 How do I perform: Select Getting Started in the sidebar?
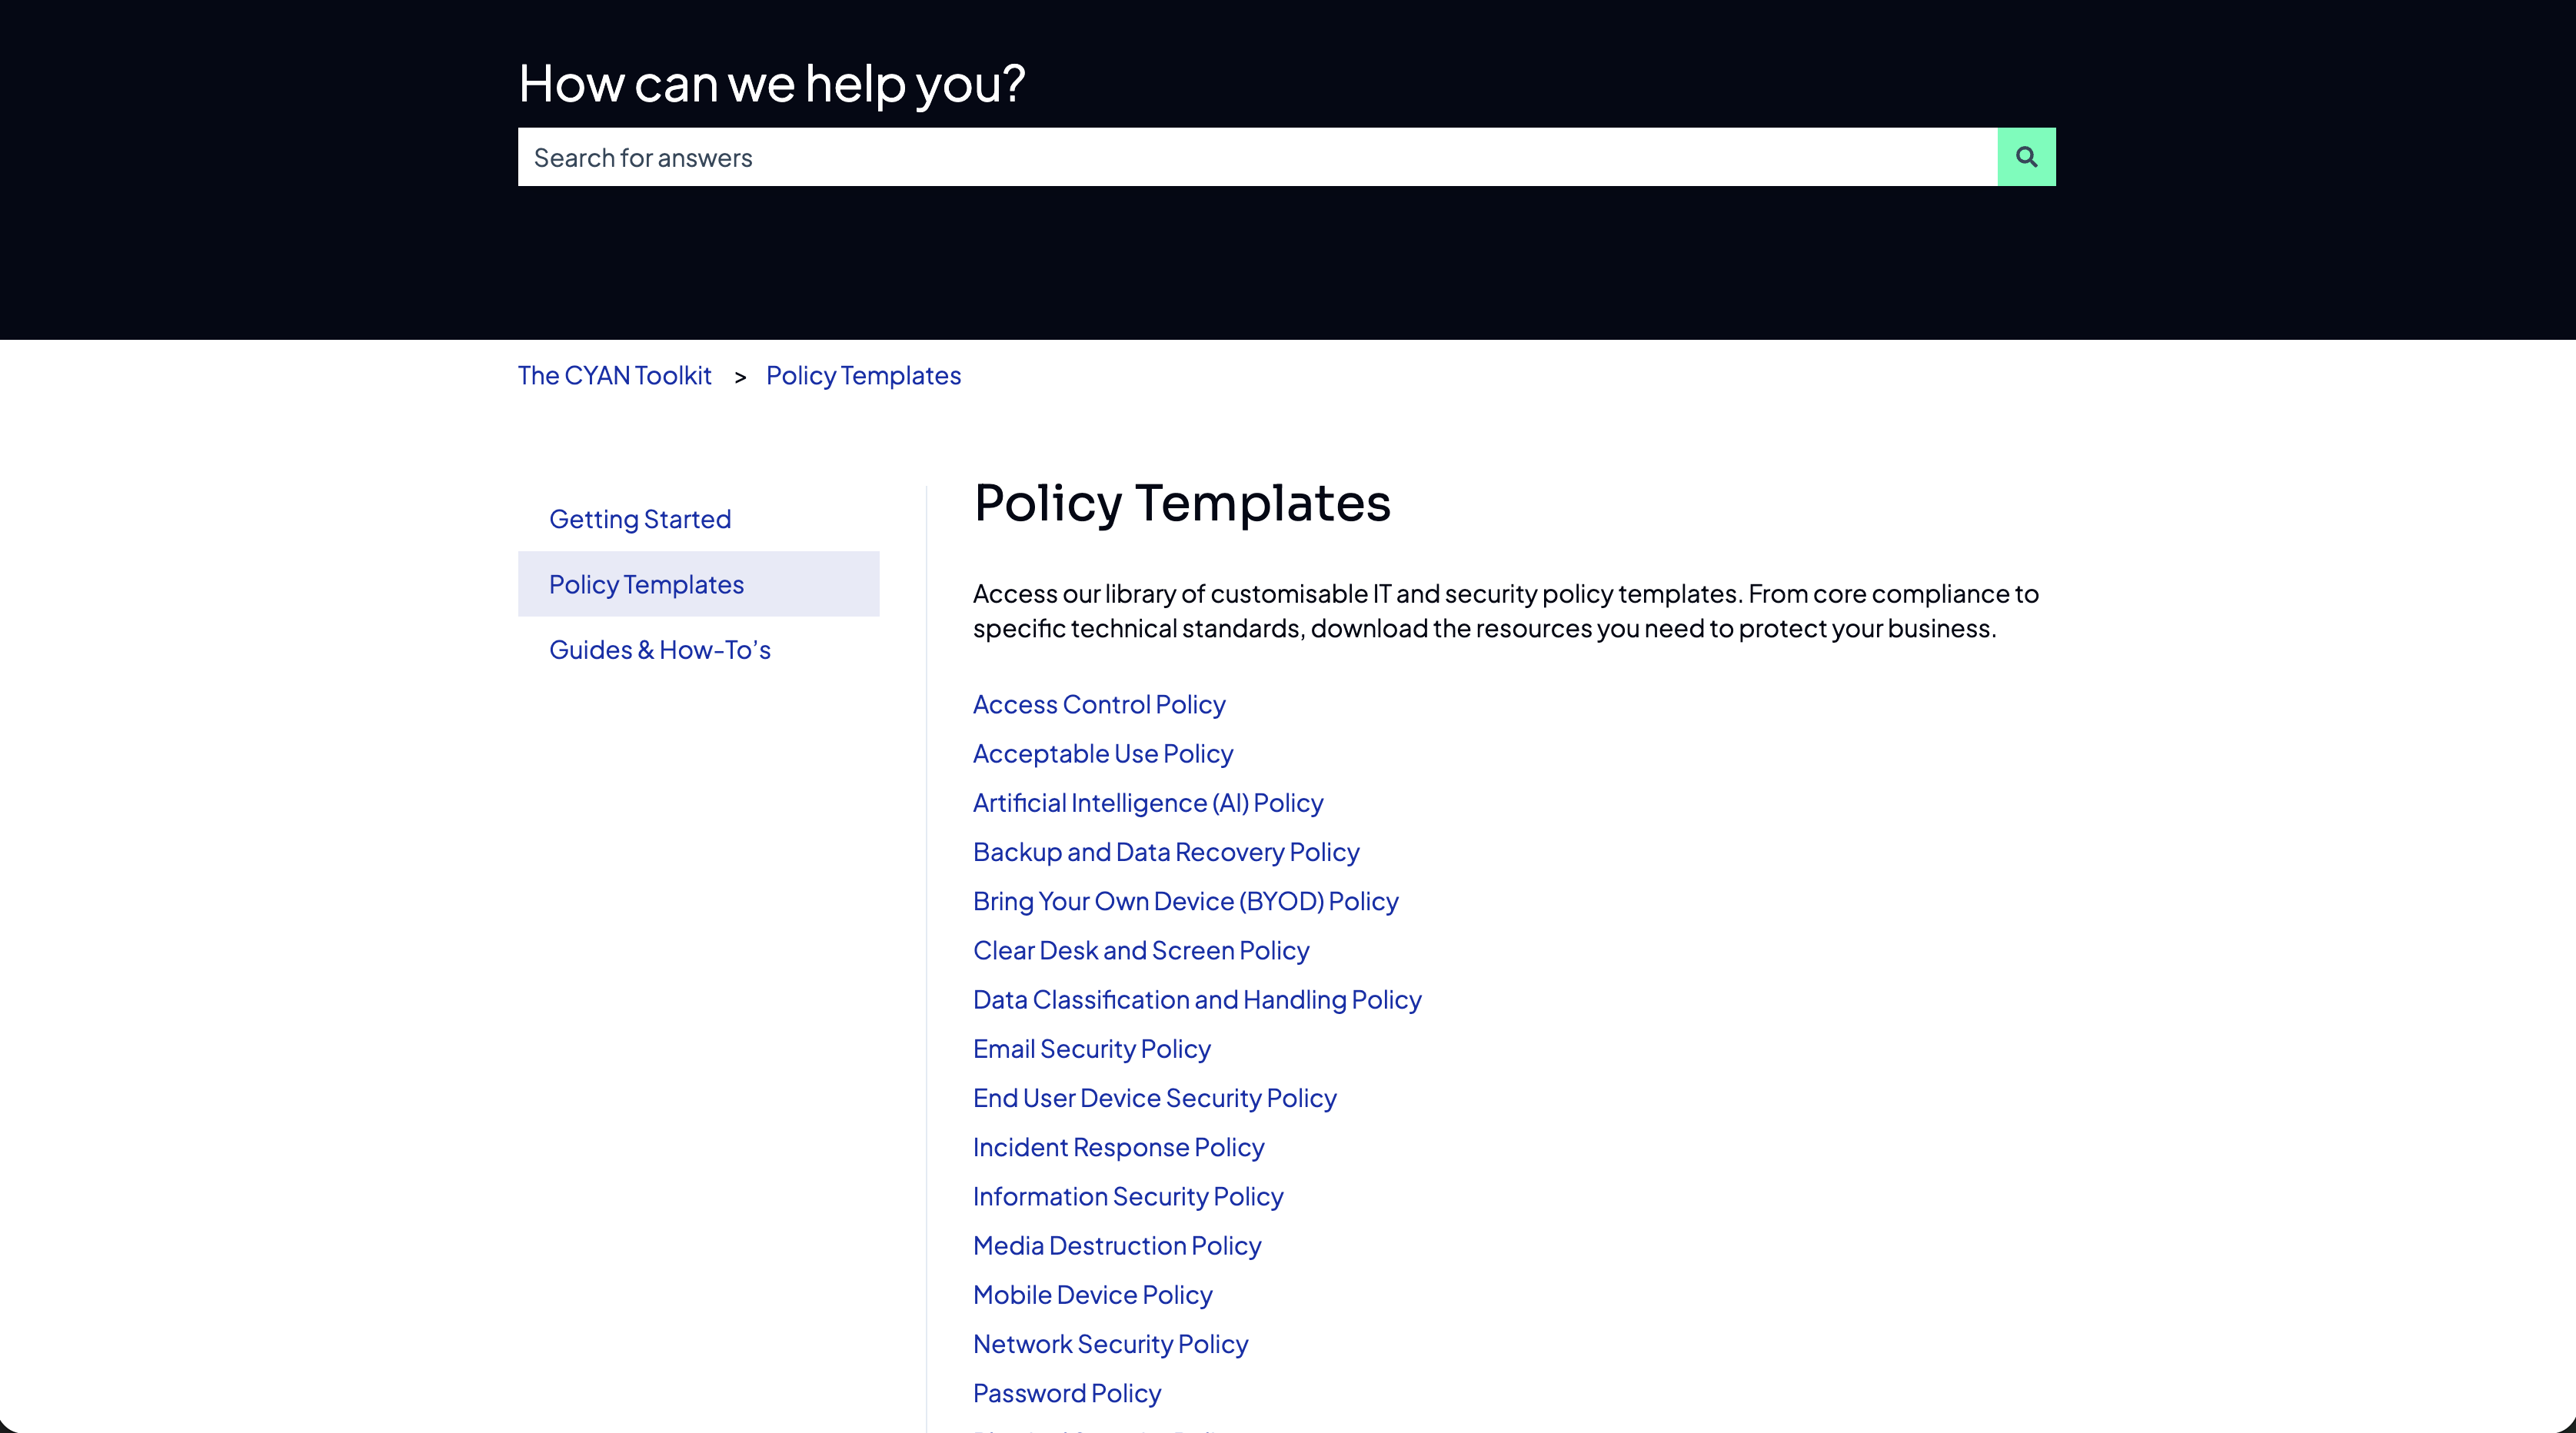point(640,518)
